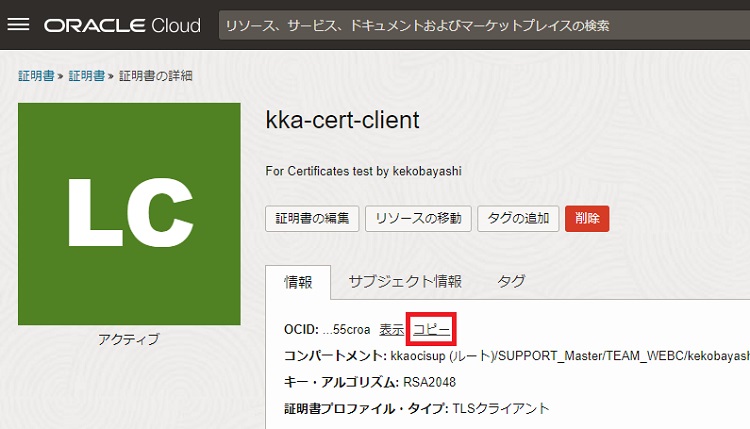Switch to the 情報 tab
This screenshot has width=750, height=429.
[299, 281]
